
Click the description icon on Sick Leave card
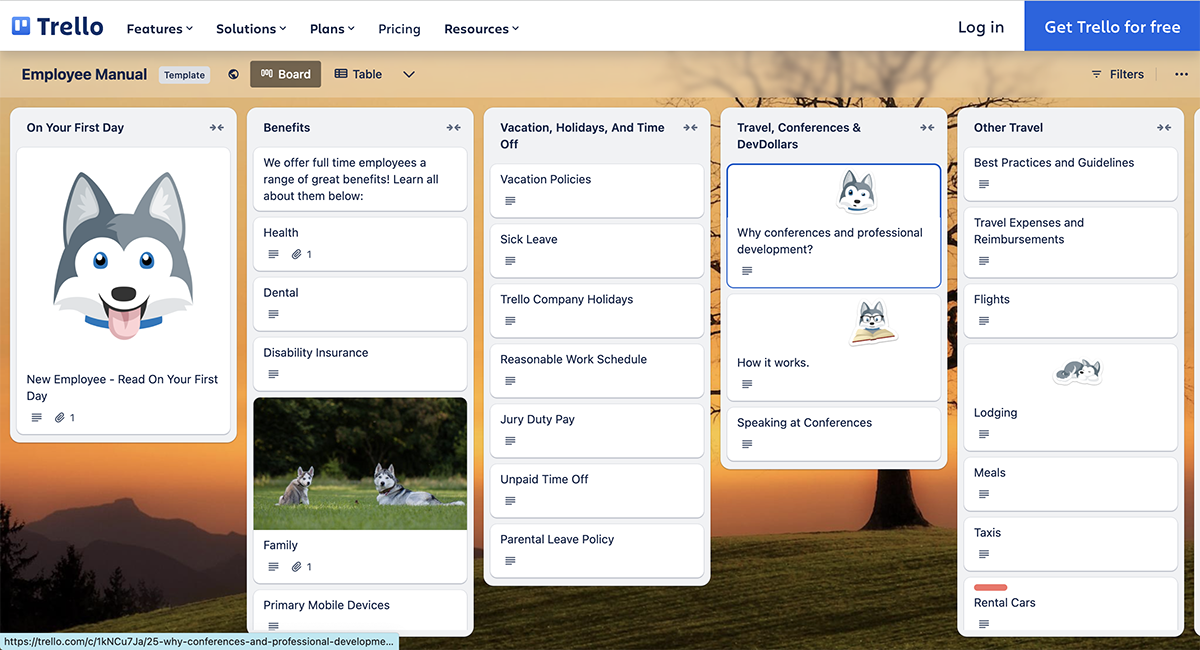pos(510,260)
